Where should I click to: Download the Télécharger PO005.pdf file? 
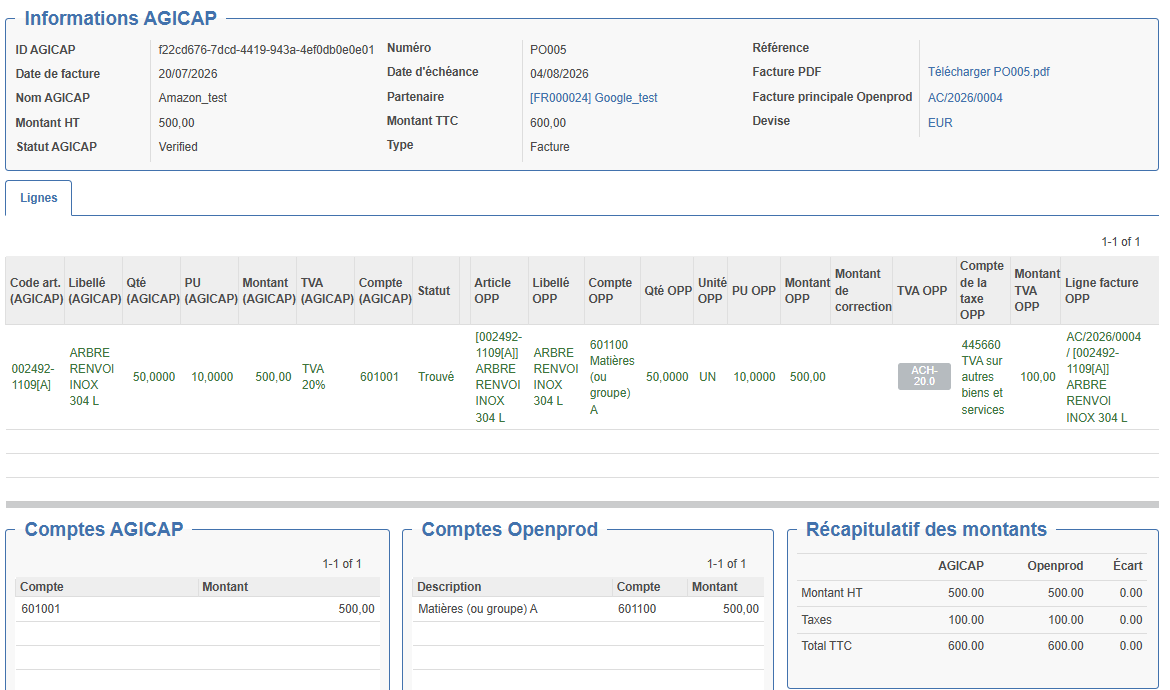point(988,72)
